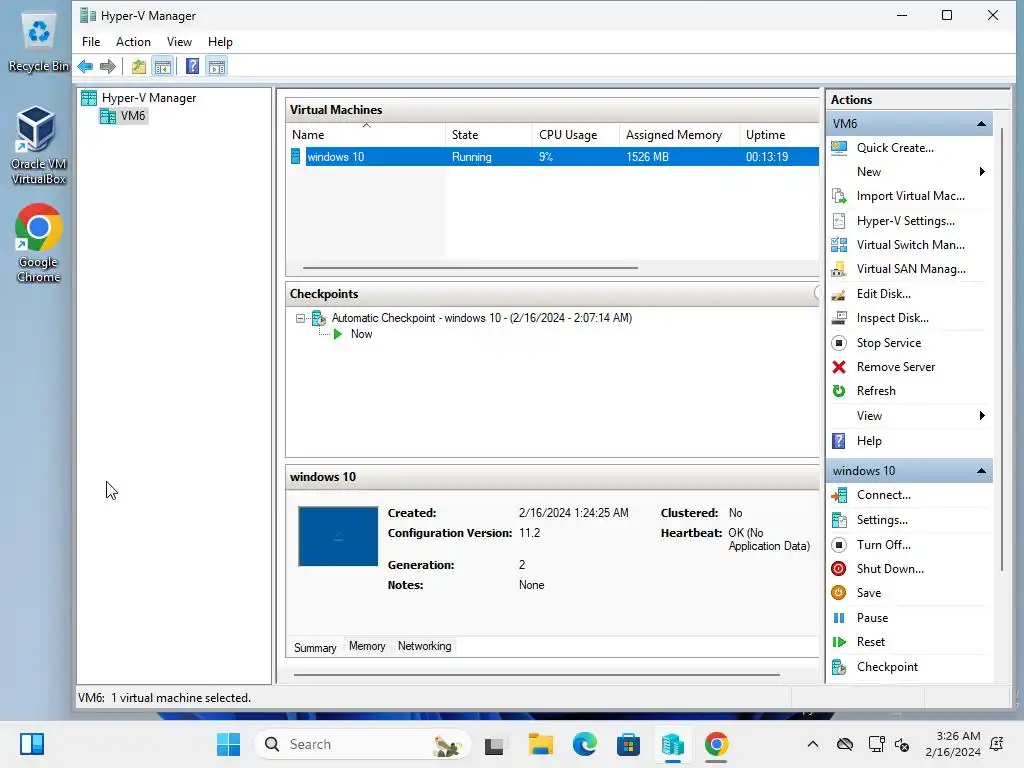1024x768 pixels.
Task: Open the Task View taskbar button
Action: 494,744
